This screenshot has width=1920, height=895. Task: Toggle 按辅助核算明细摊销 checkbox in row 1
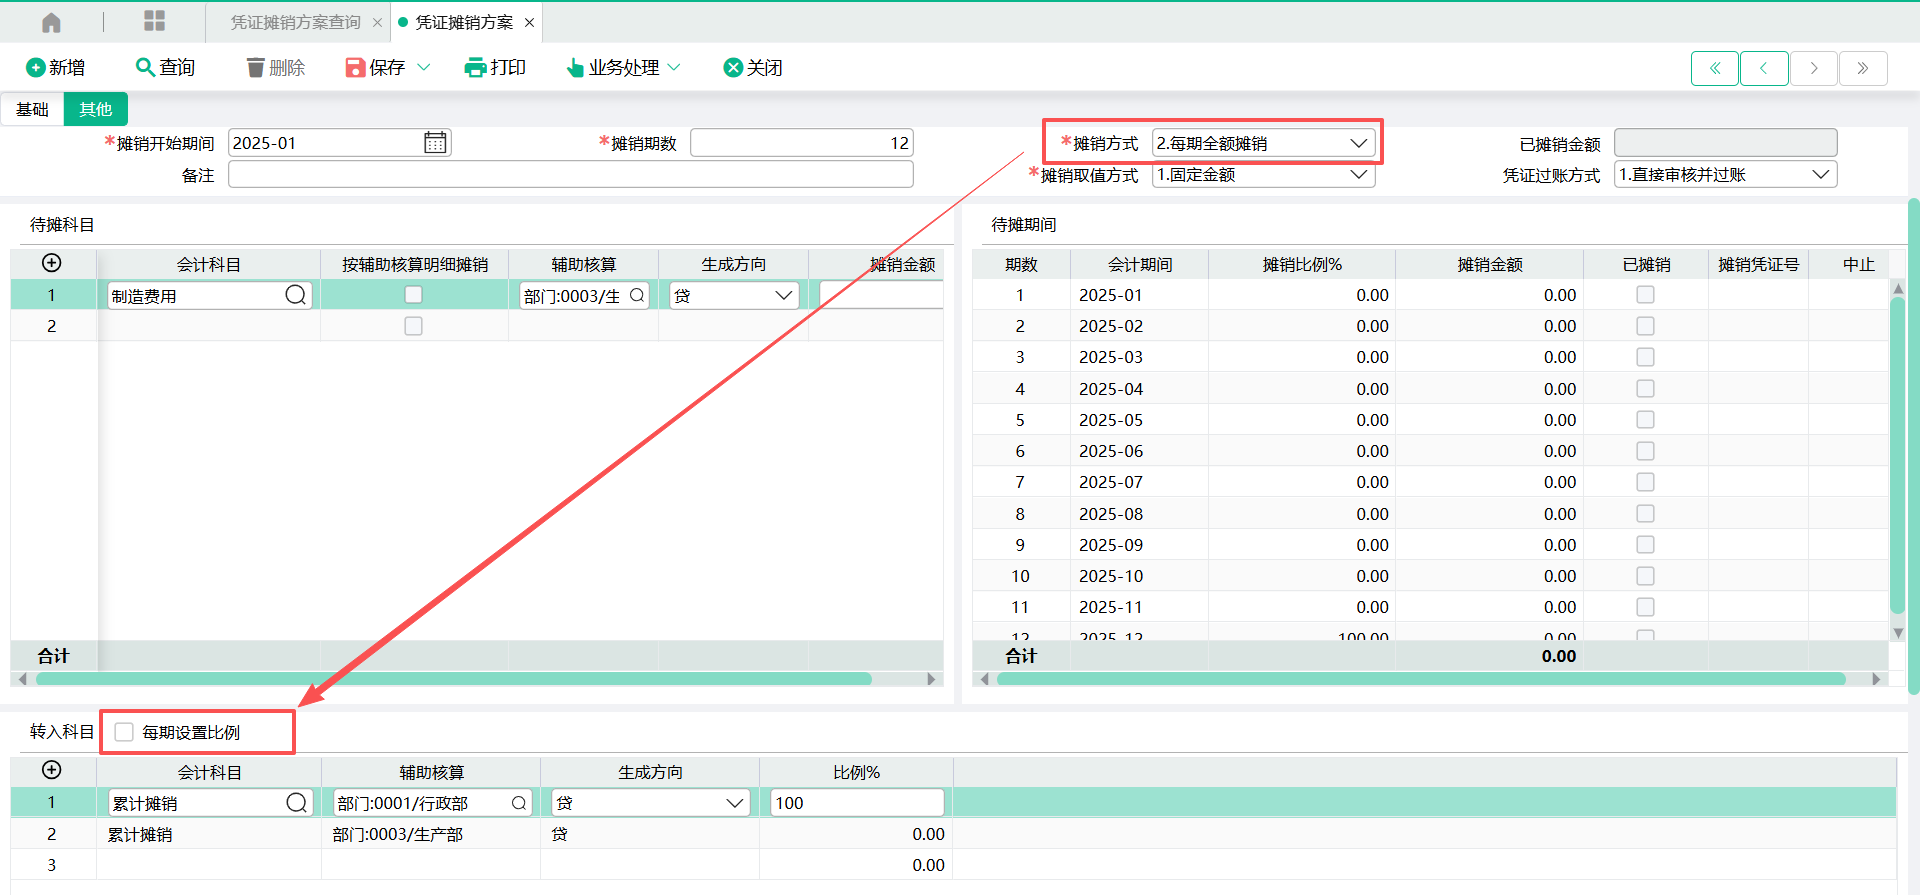(x=413, y=295)
